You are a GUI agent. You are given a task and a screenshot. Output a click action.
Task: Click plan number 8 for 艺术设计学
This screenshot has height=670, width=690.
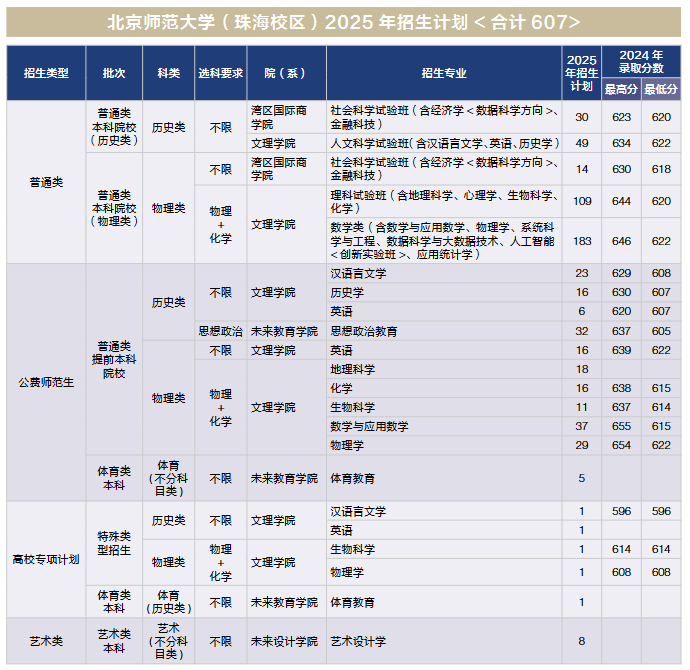pos(582,641)
